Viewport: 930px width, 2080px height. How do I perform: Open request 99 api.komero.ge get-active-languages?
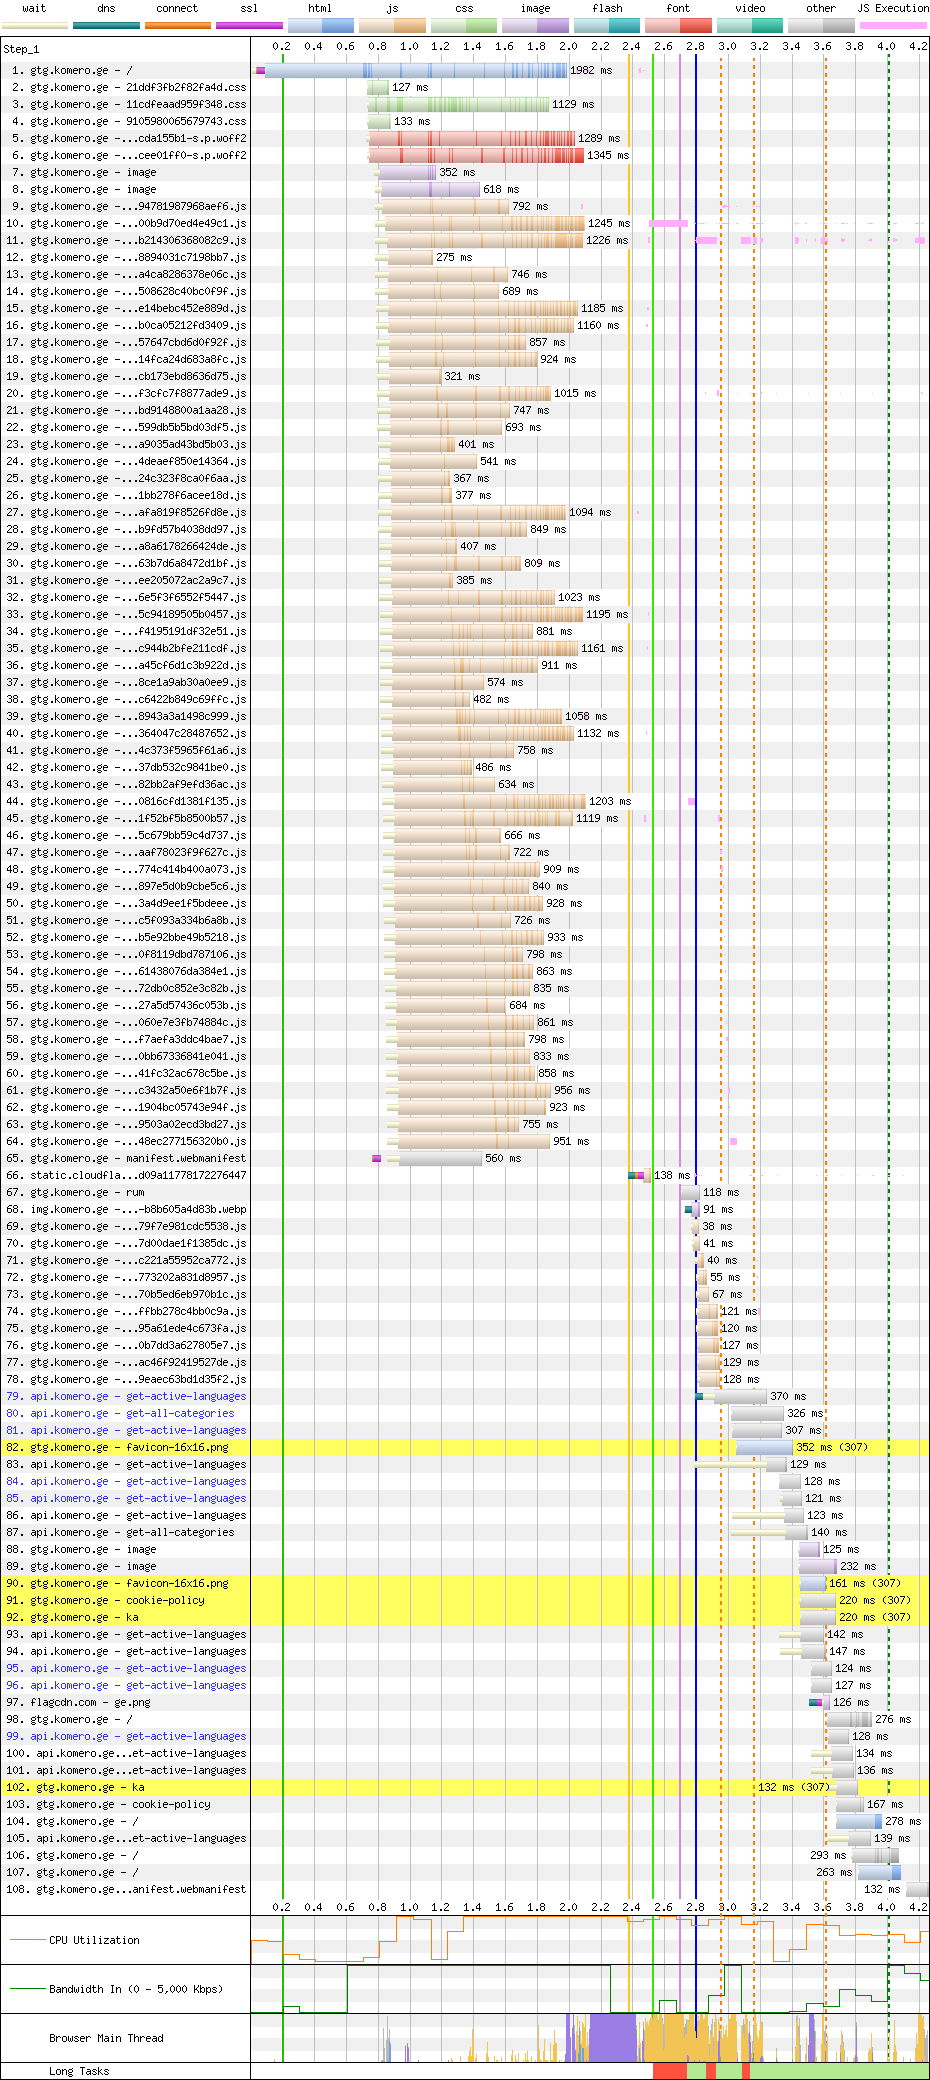[125, 1737]
